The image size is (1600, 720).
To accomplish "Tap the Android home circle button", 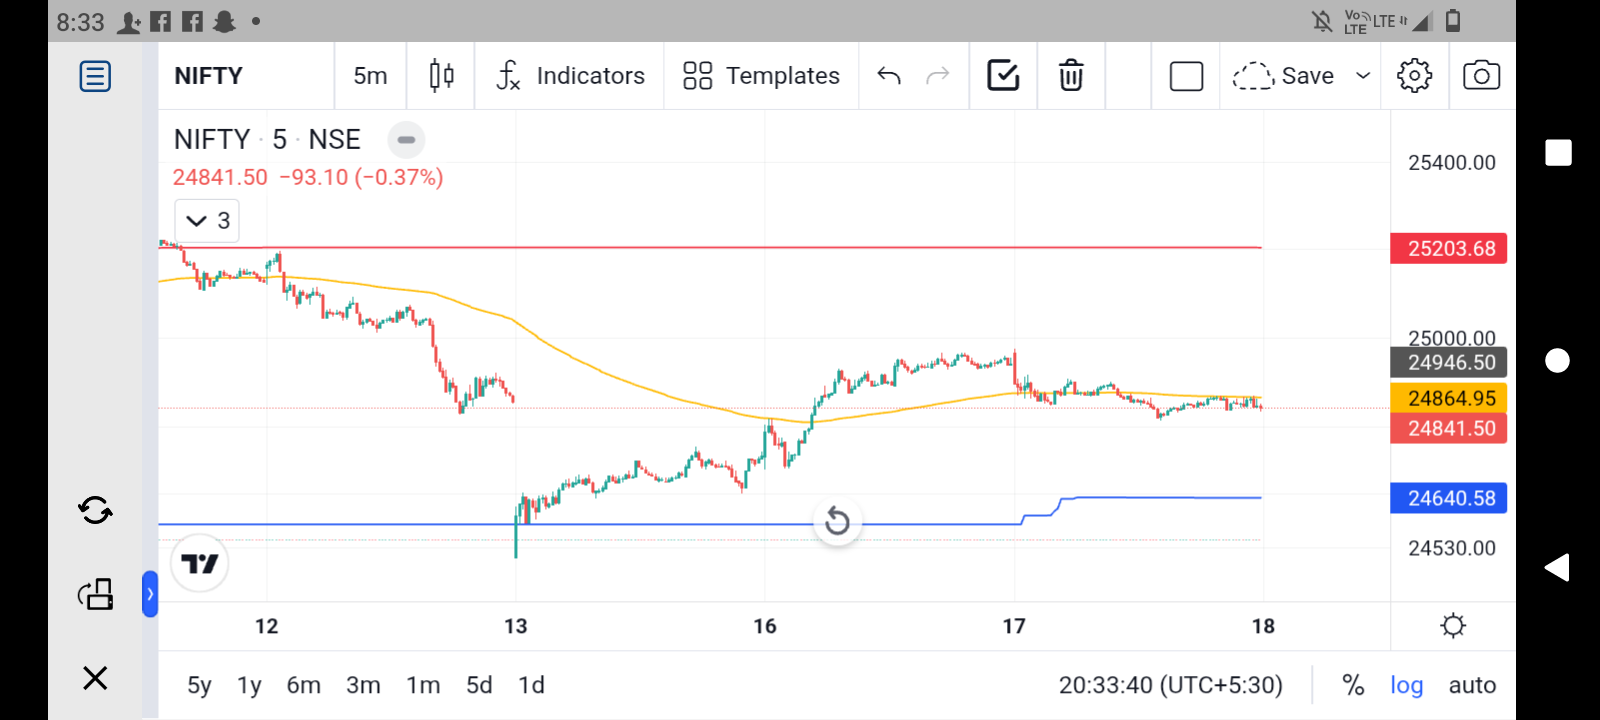I will click(1558, 360).
